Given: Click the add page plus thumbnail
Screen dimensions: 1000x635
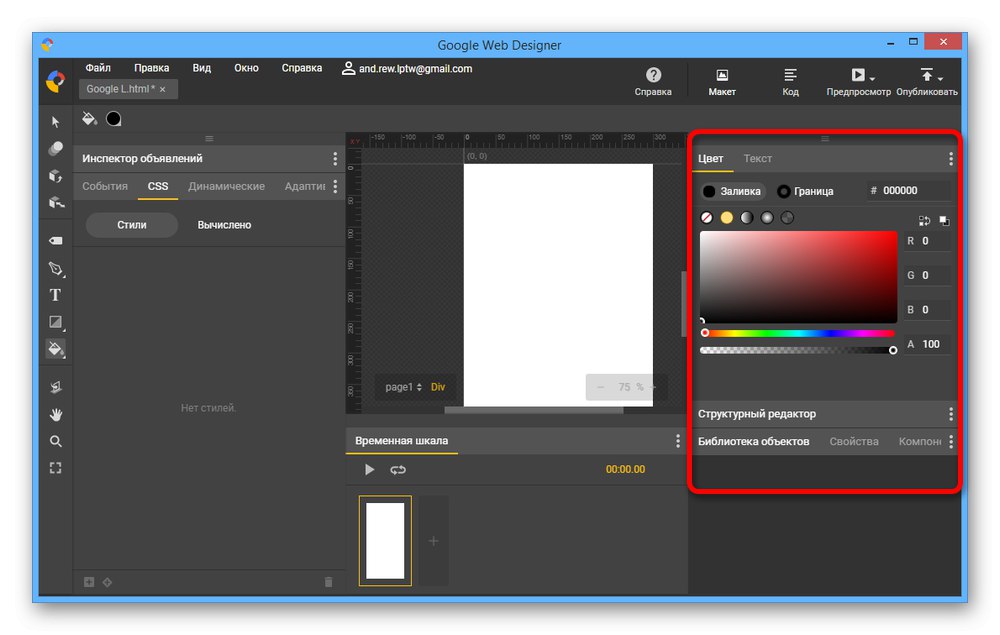Looking at the screenshot, I should pyautogui.click(x=434, y=541).
